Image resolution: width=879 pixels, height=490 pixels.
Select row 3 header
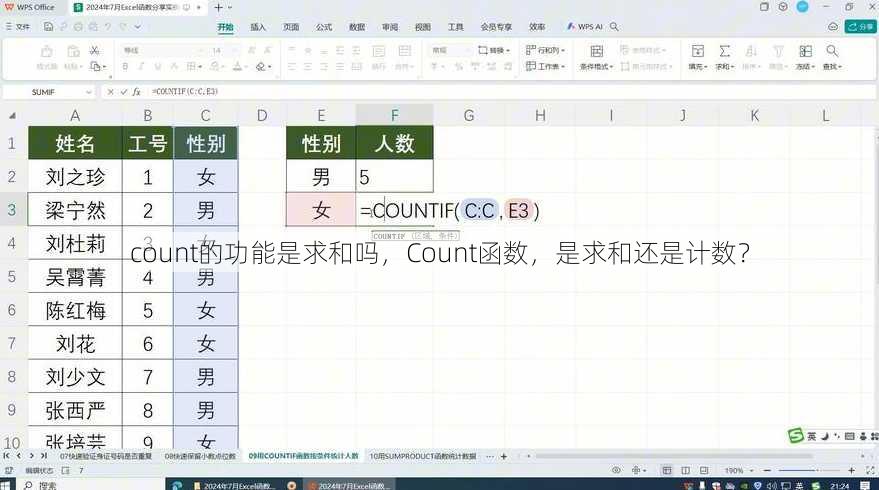point(12,210)
